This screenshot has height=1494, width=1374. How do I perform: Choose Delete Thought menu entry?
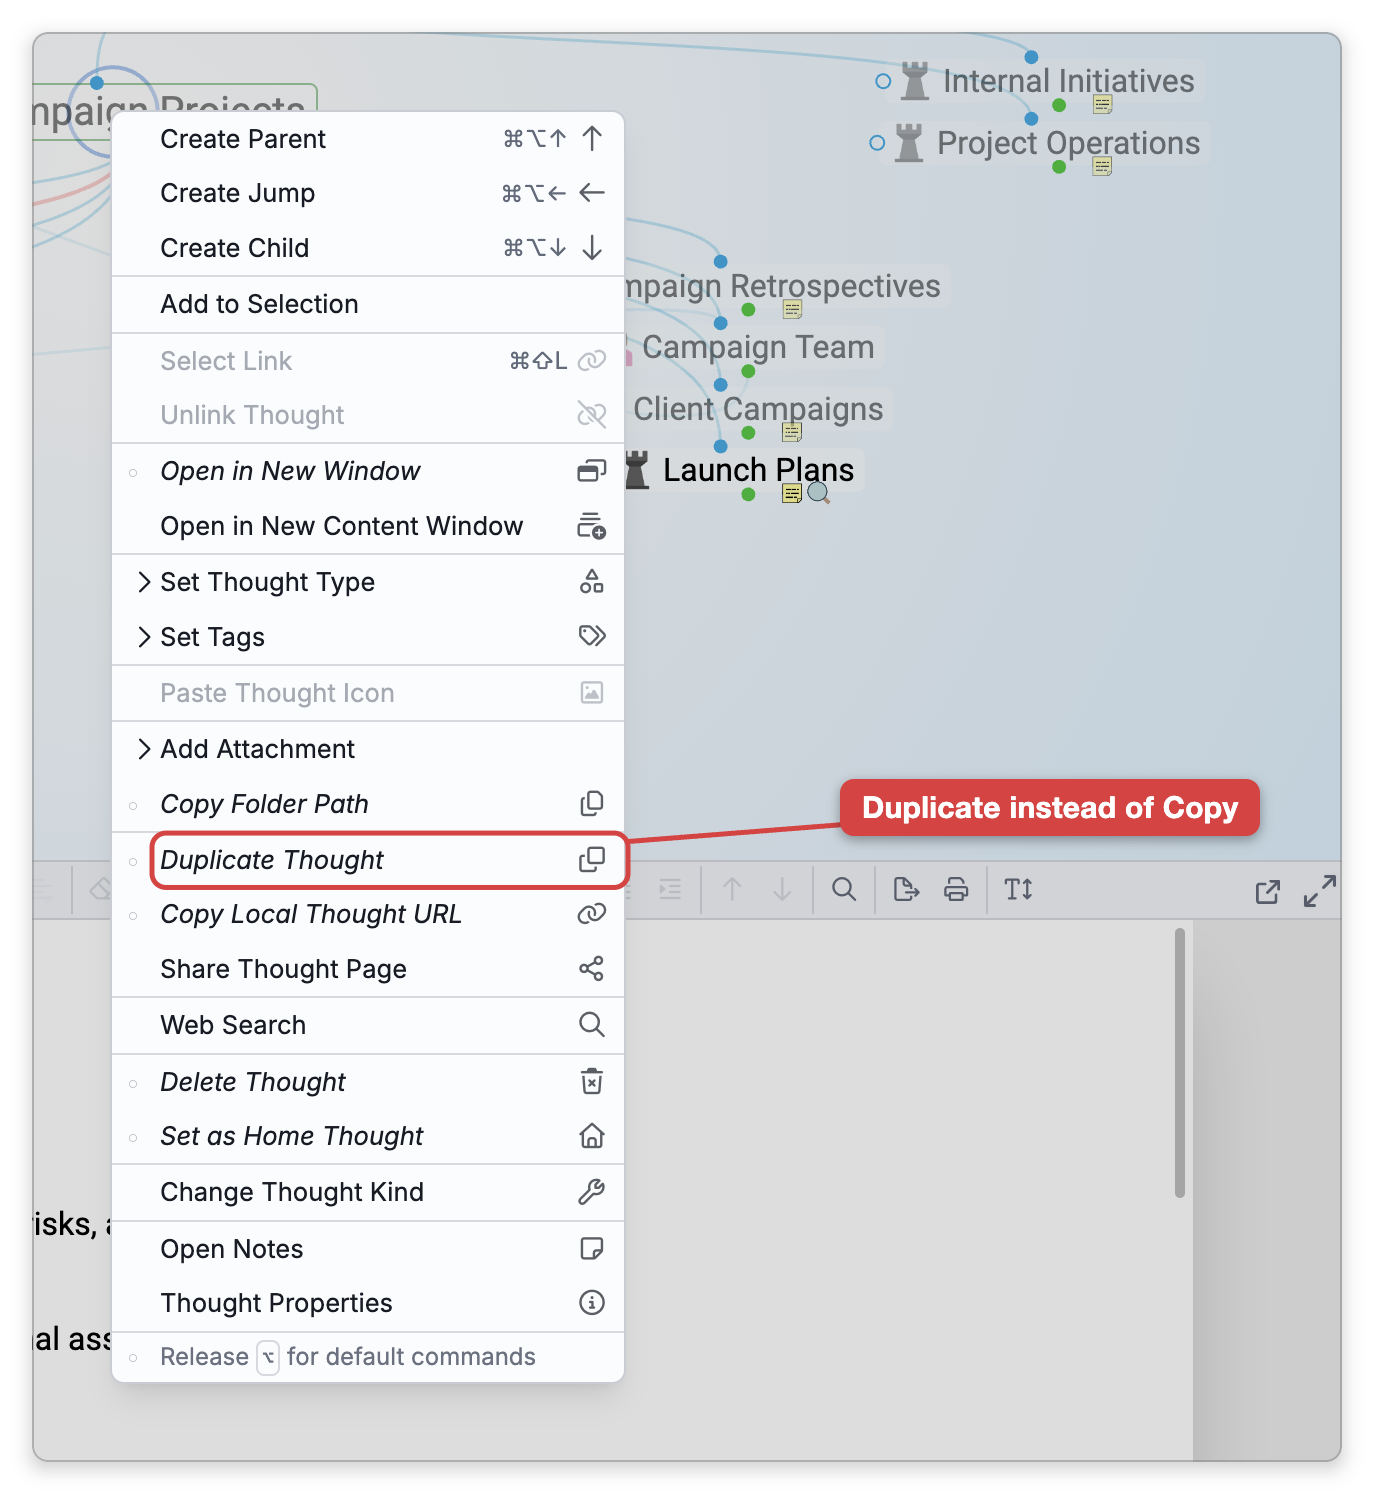tap(368, 1082)
